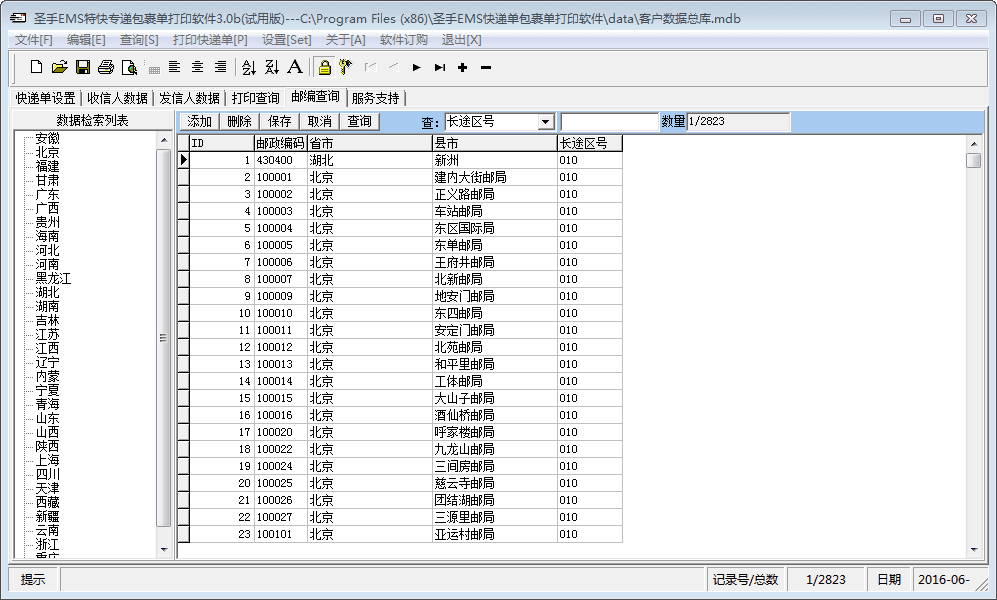Viewport: 997px width, 600px height.
Task: Click the 亚运村邮局 cell
Action: (495, 534)
